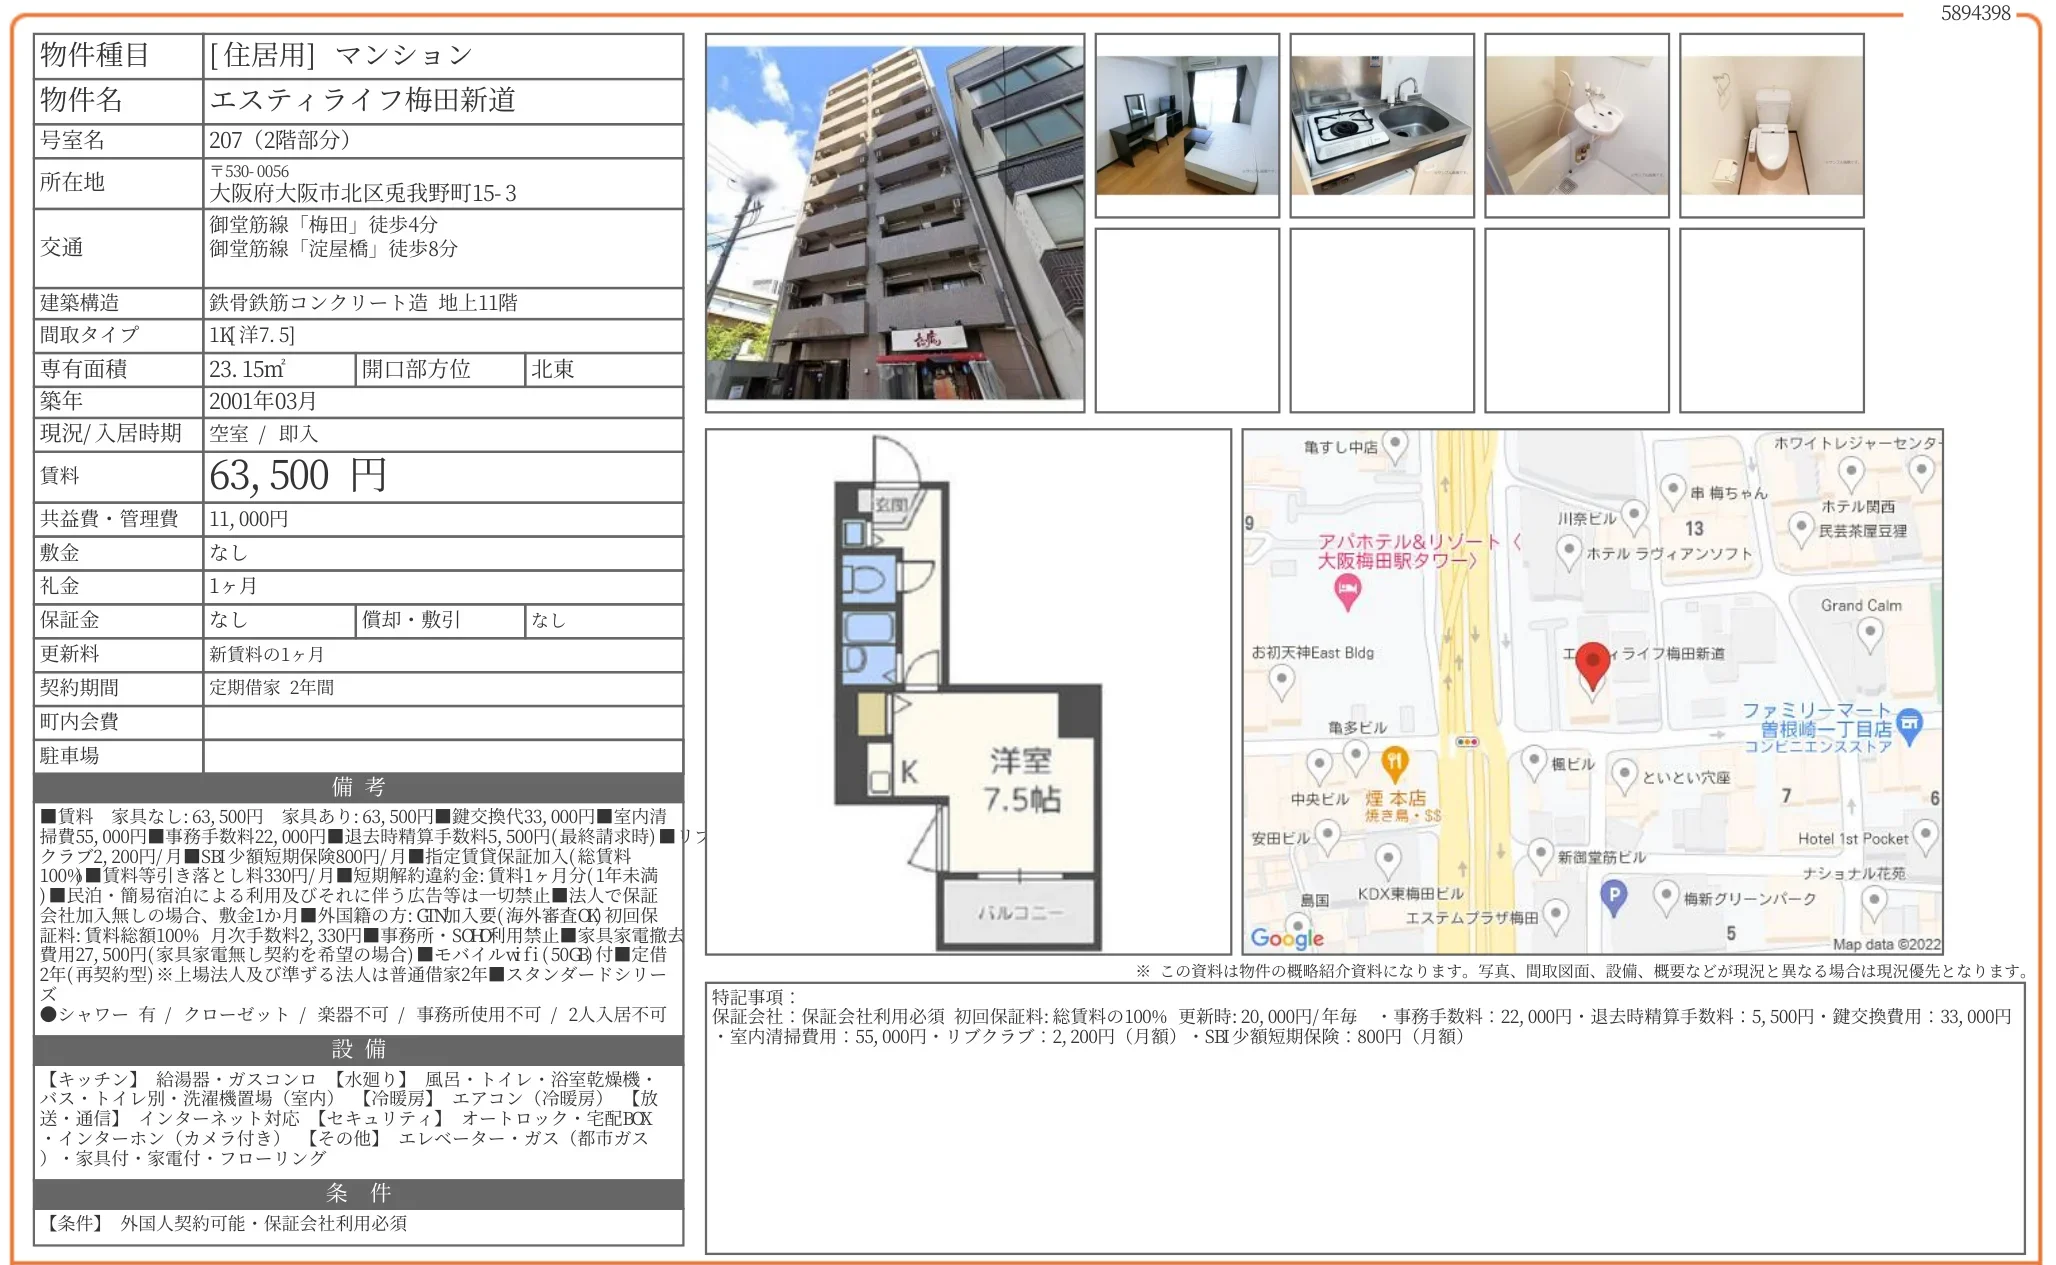
Task: Click the エステムプラザ梅田 map pin
Action: [1555, 916]
